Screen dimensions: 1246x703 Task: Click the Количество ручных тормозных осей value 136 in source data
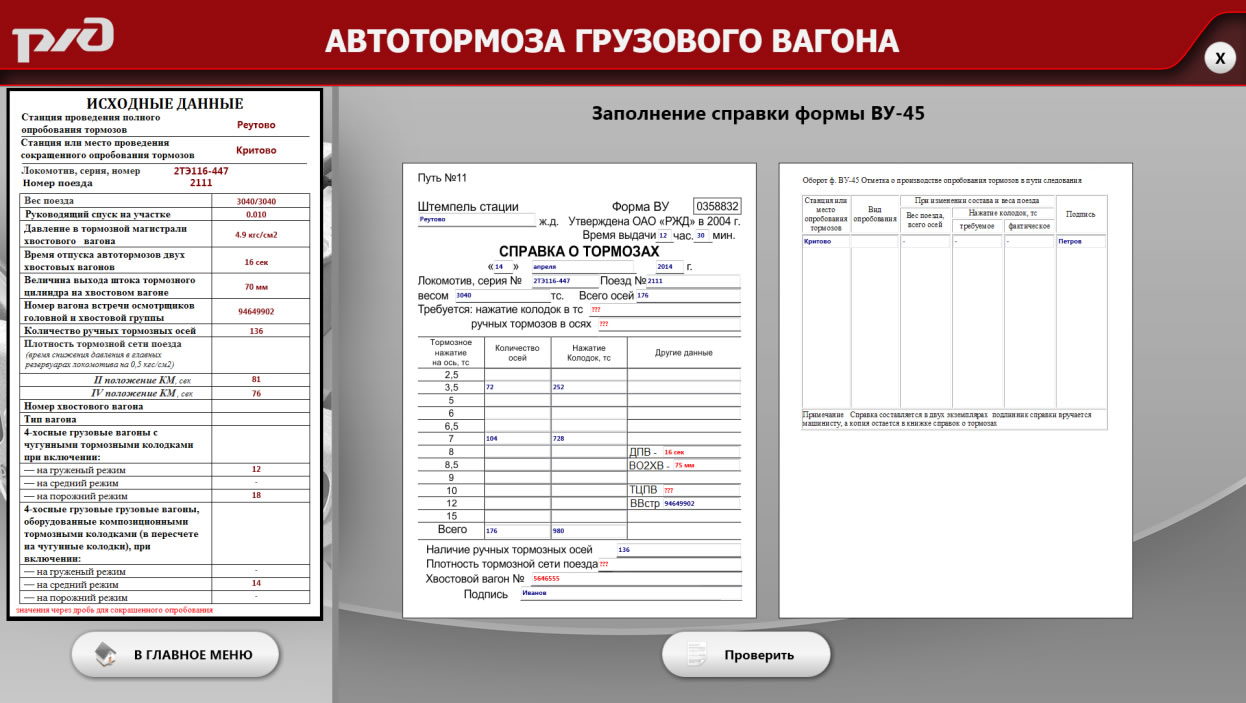coord(256,331)
